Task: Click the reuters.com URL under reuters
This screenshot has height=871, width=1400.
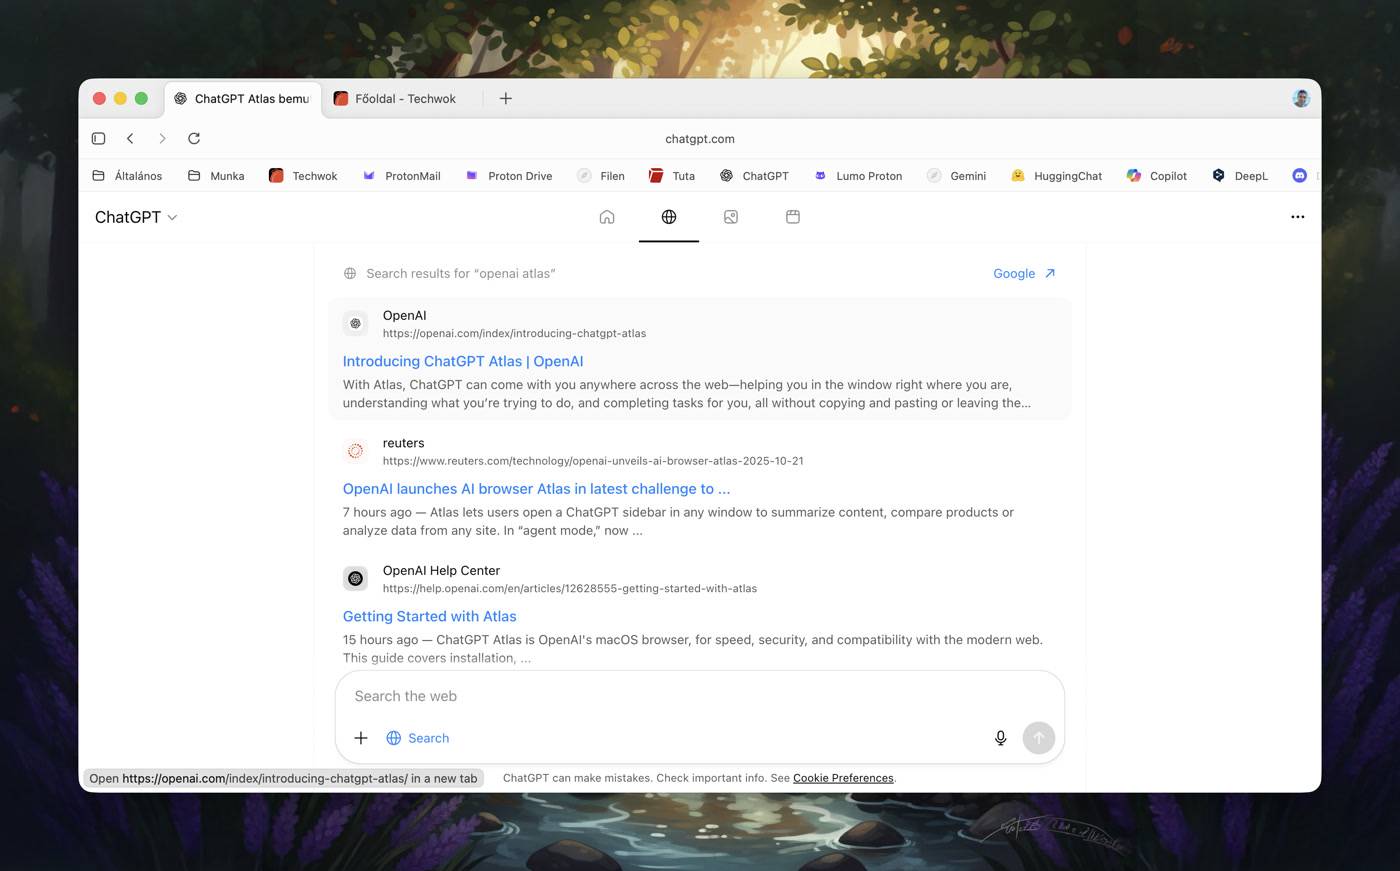Action: tap(593, 461)
